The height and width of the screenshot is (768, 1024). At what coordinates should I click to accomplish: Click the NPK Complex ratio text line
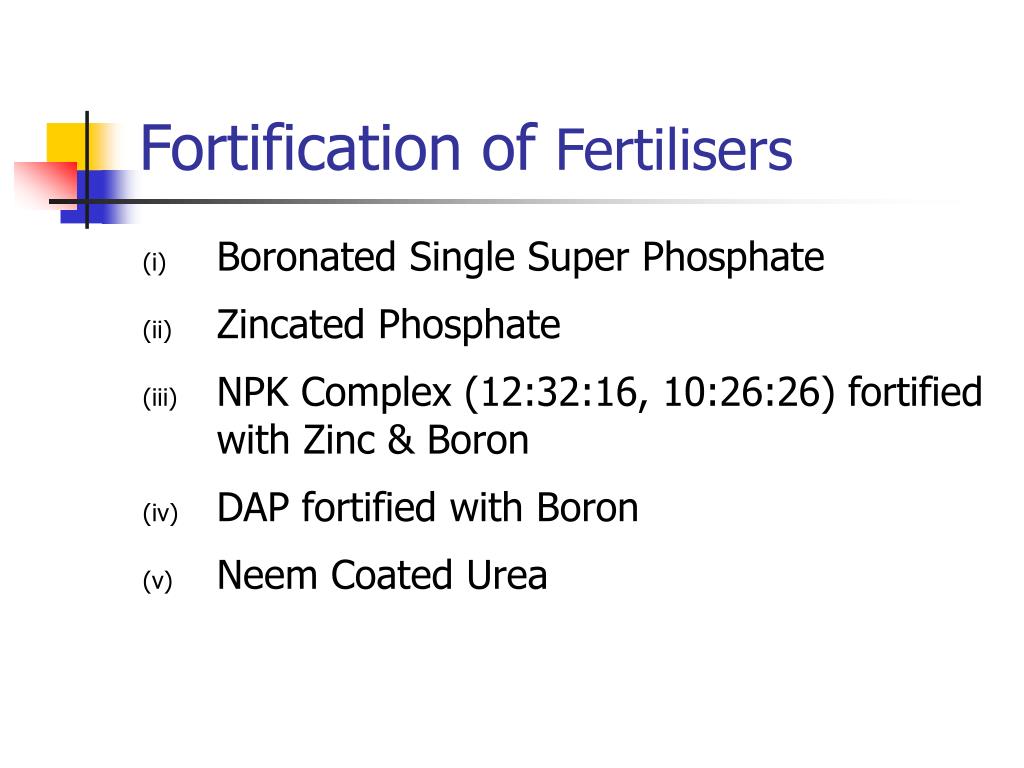point(600,393)
